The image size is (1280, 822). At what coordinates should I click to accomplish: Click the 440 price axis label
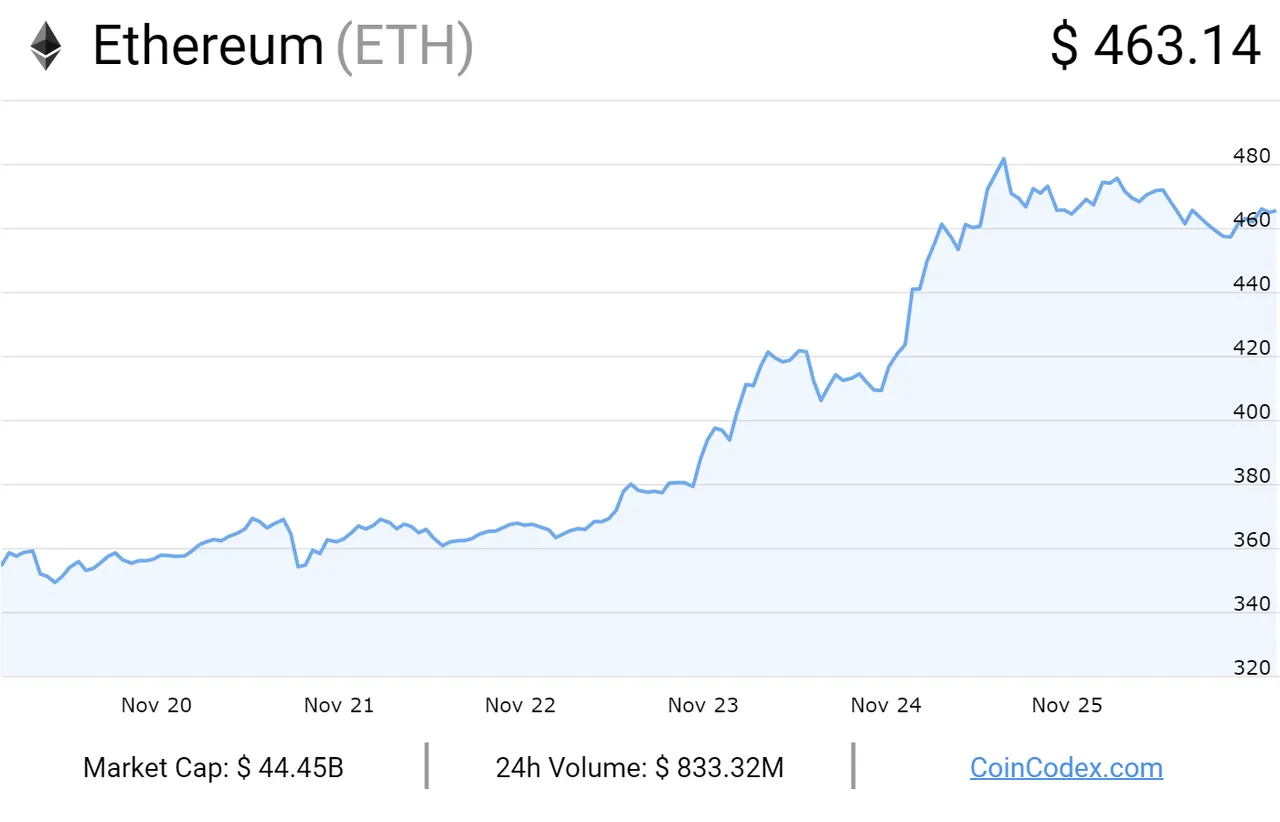click(1252, 284)
